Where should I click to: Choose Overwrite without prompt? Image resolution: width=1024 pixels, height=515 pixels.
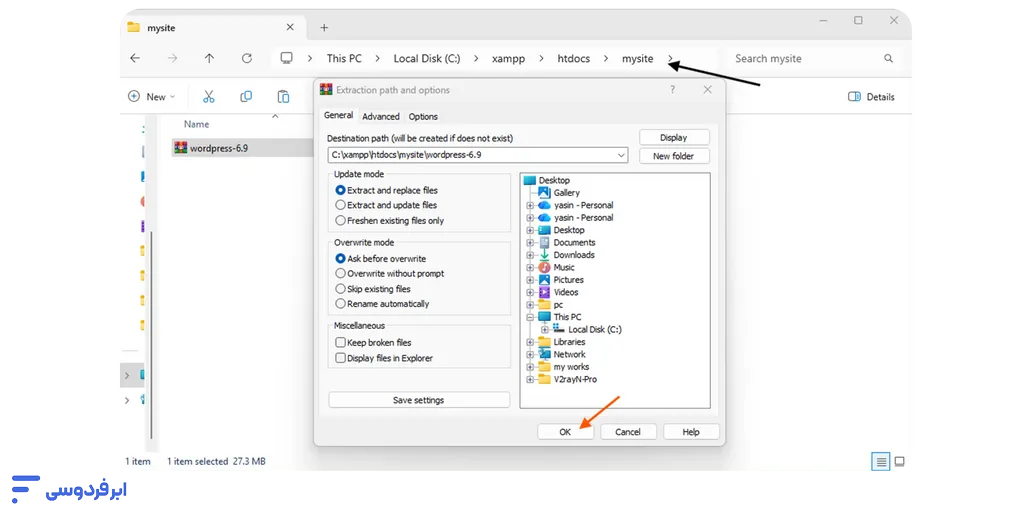click(341, 274)
